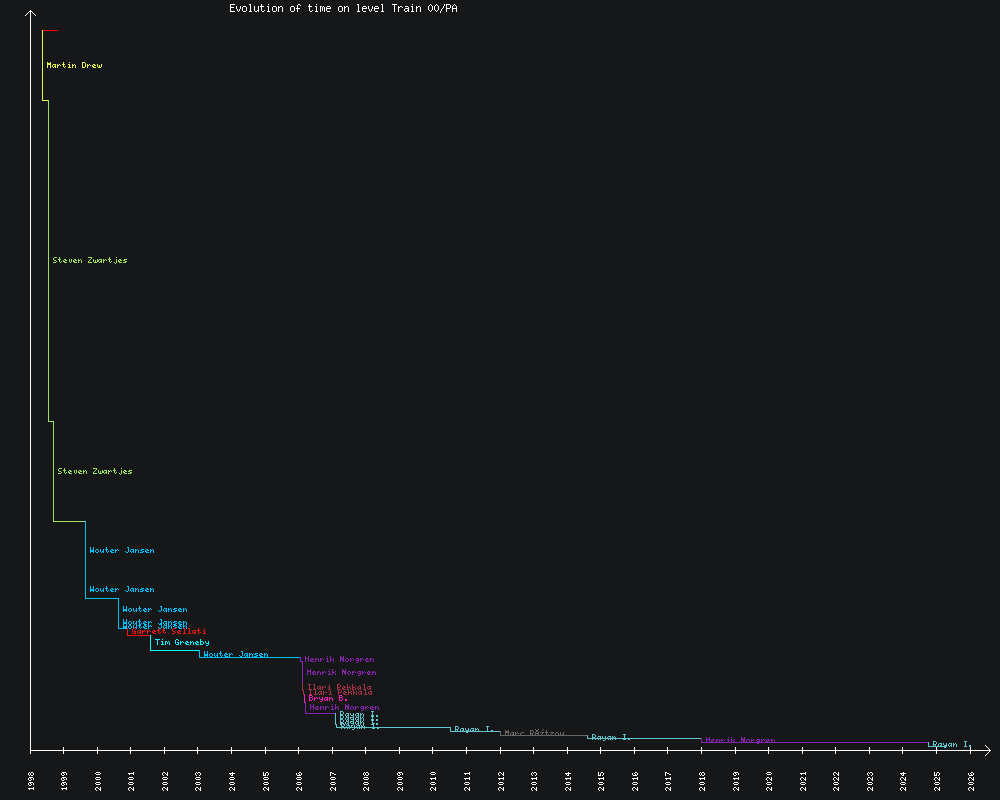This screenshot has height=800, width=1000.
Task: Select the red Garrett Sellati label
Action: coord(170,632)
